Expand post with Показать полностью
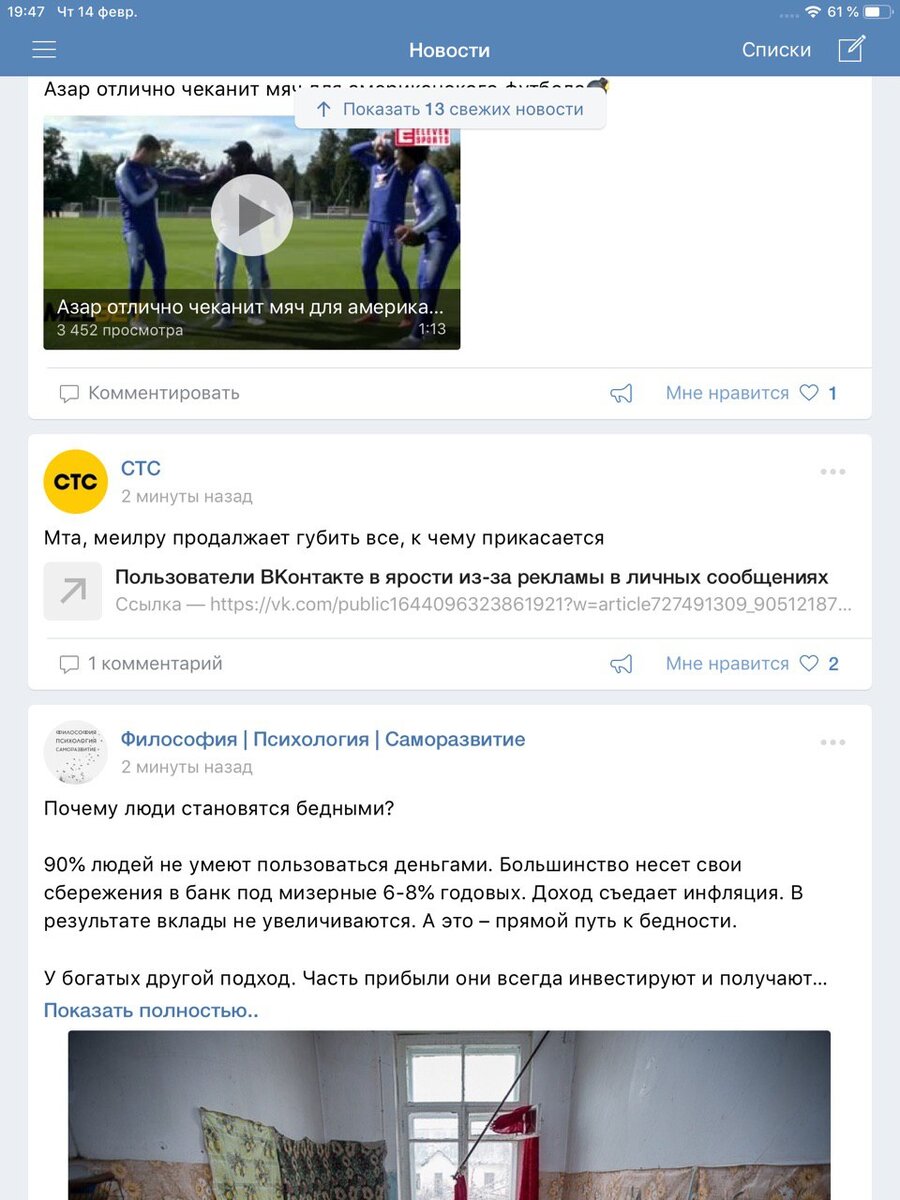Viewport: 900px width, 1200px height. 151,1010
